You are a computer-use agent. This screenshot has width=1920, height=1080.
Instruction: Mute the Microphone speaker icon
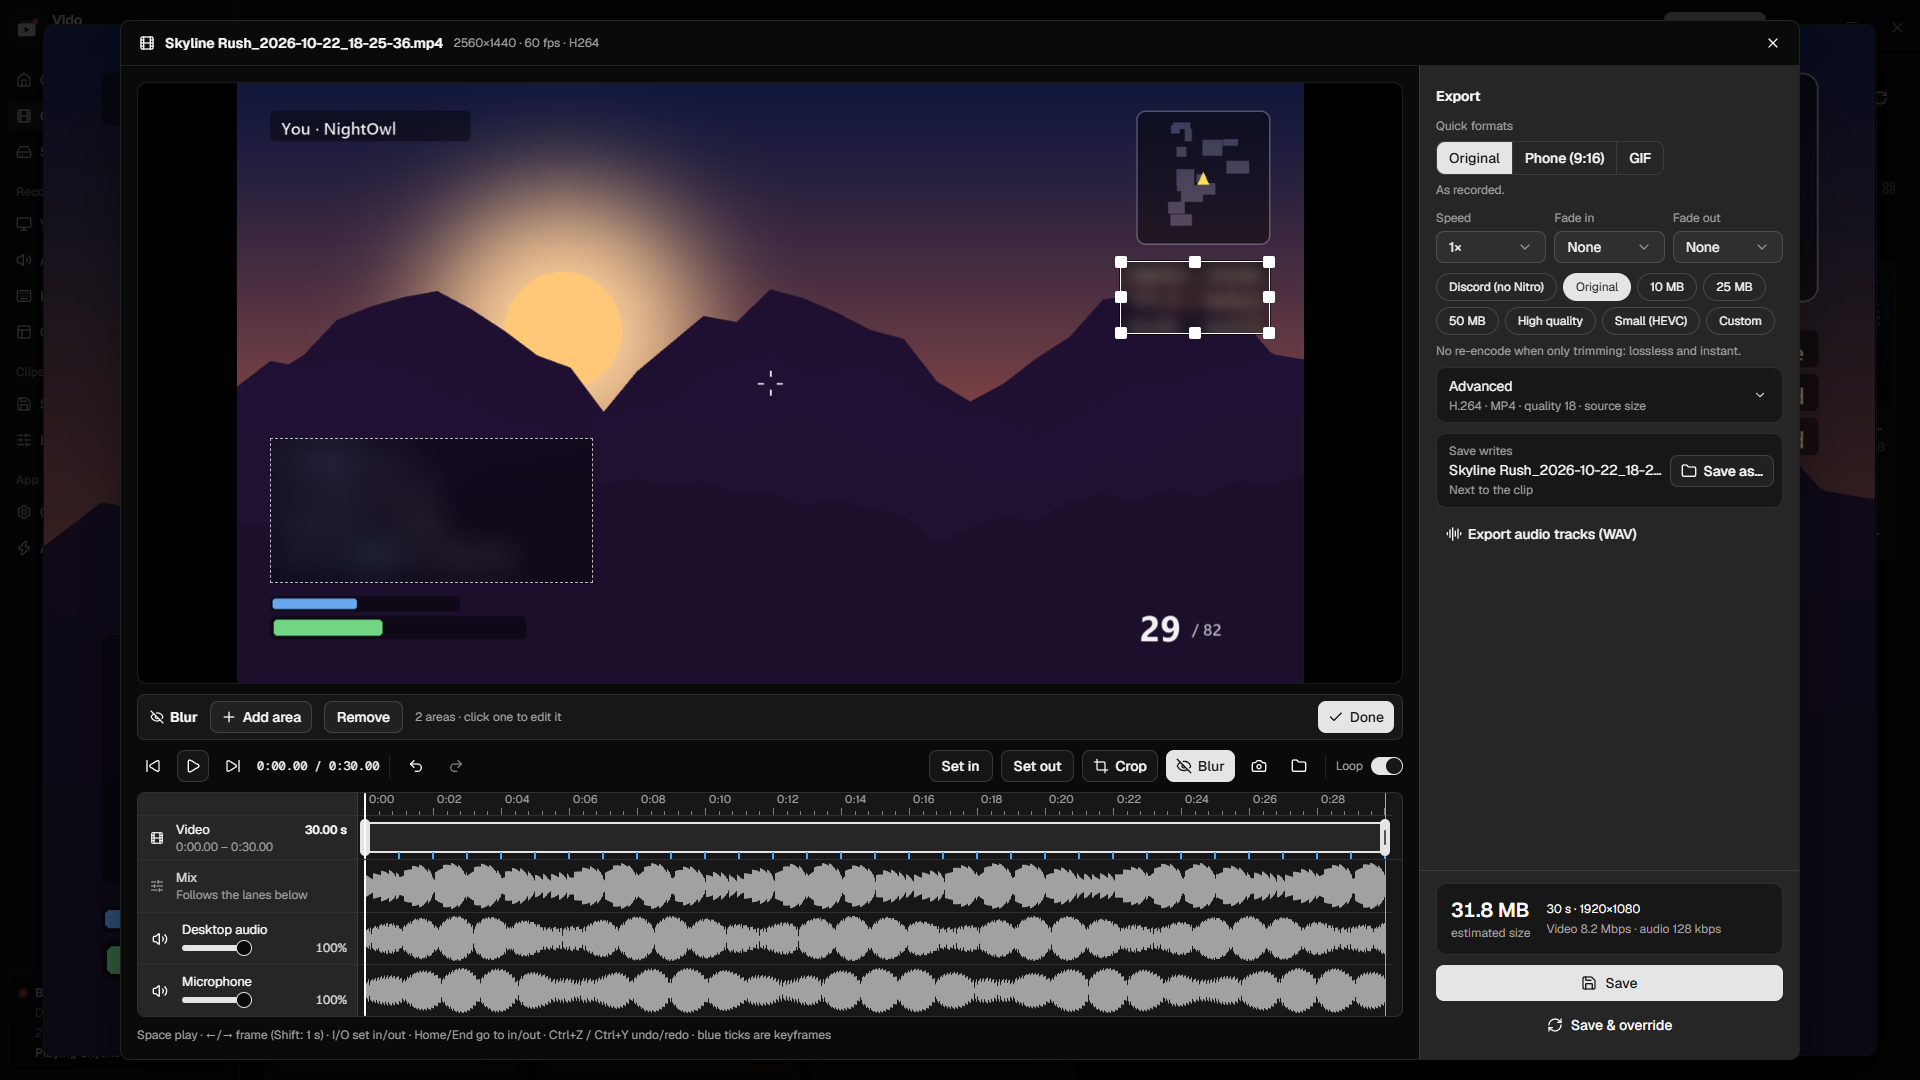point(159,991)
